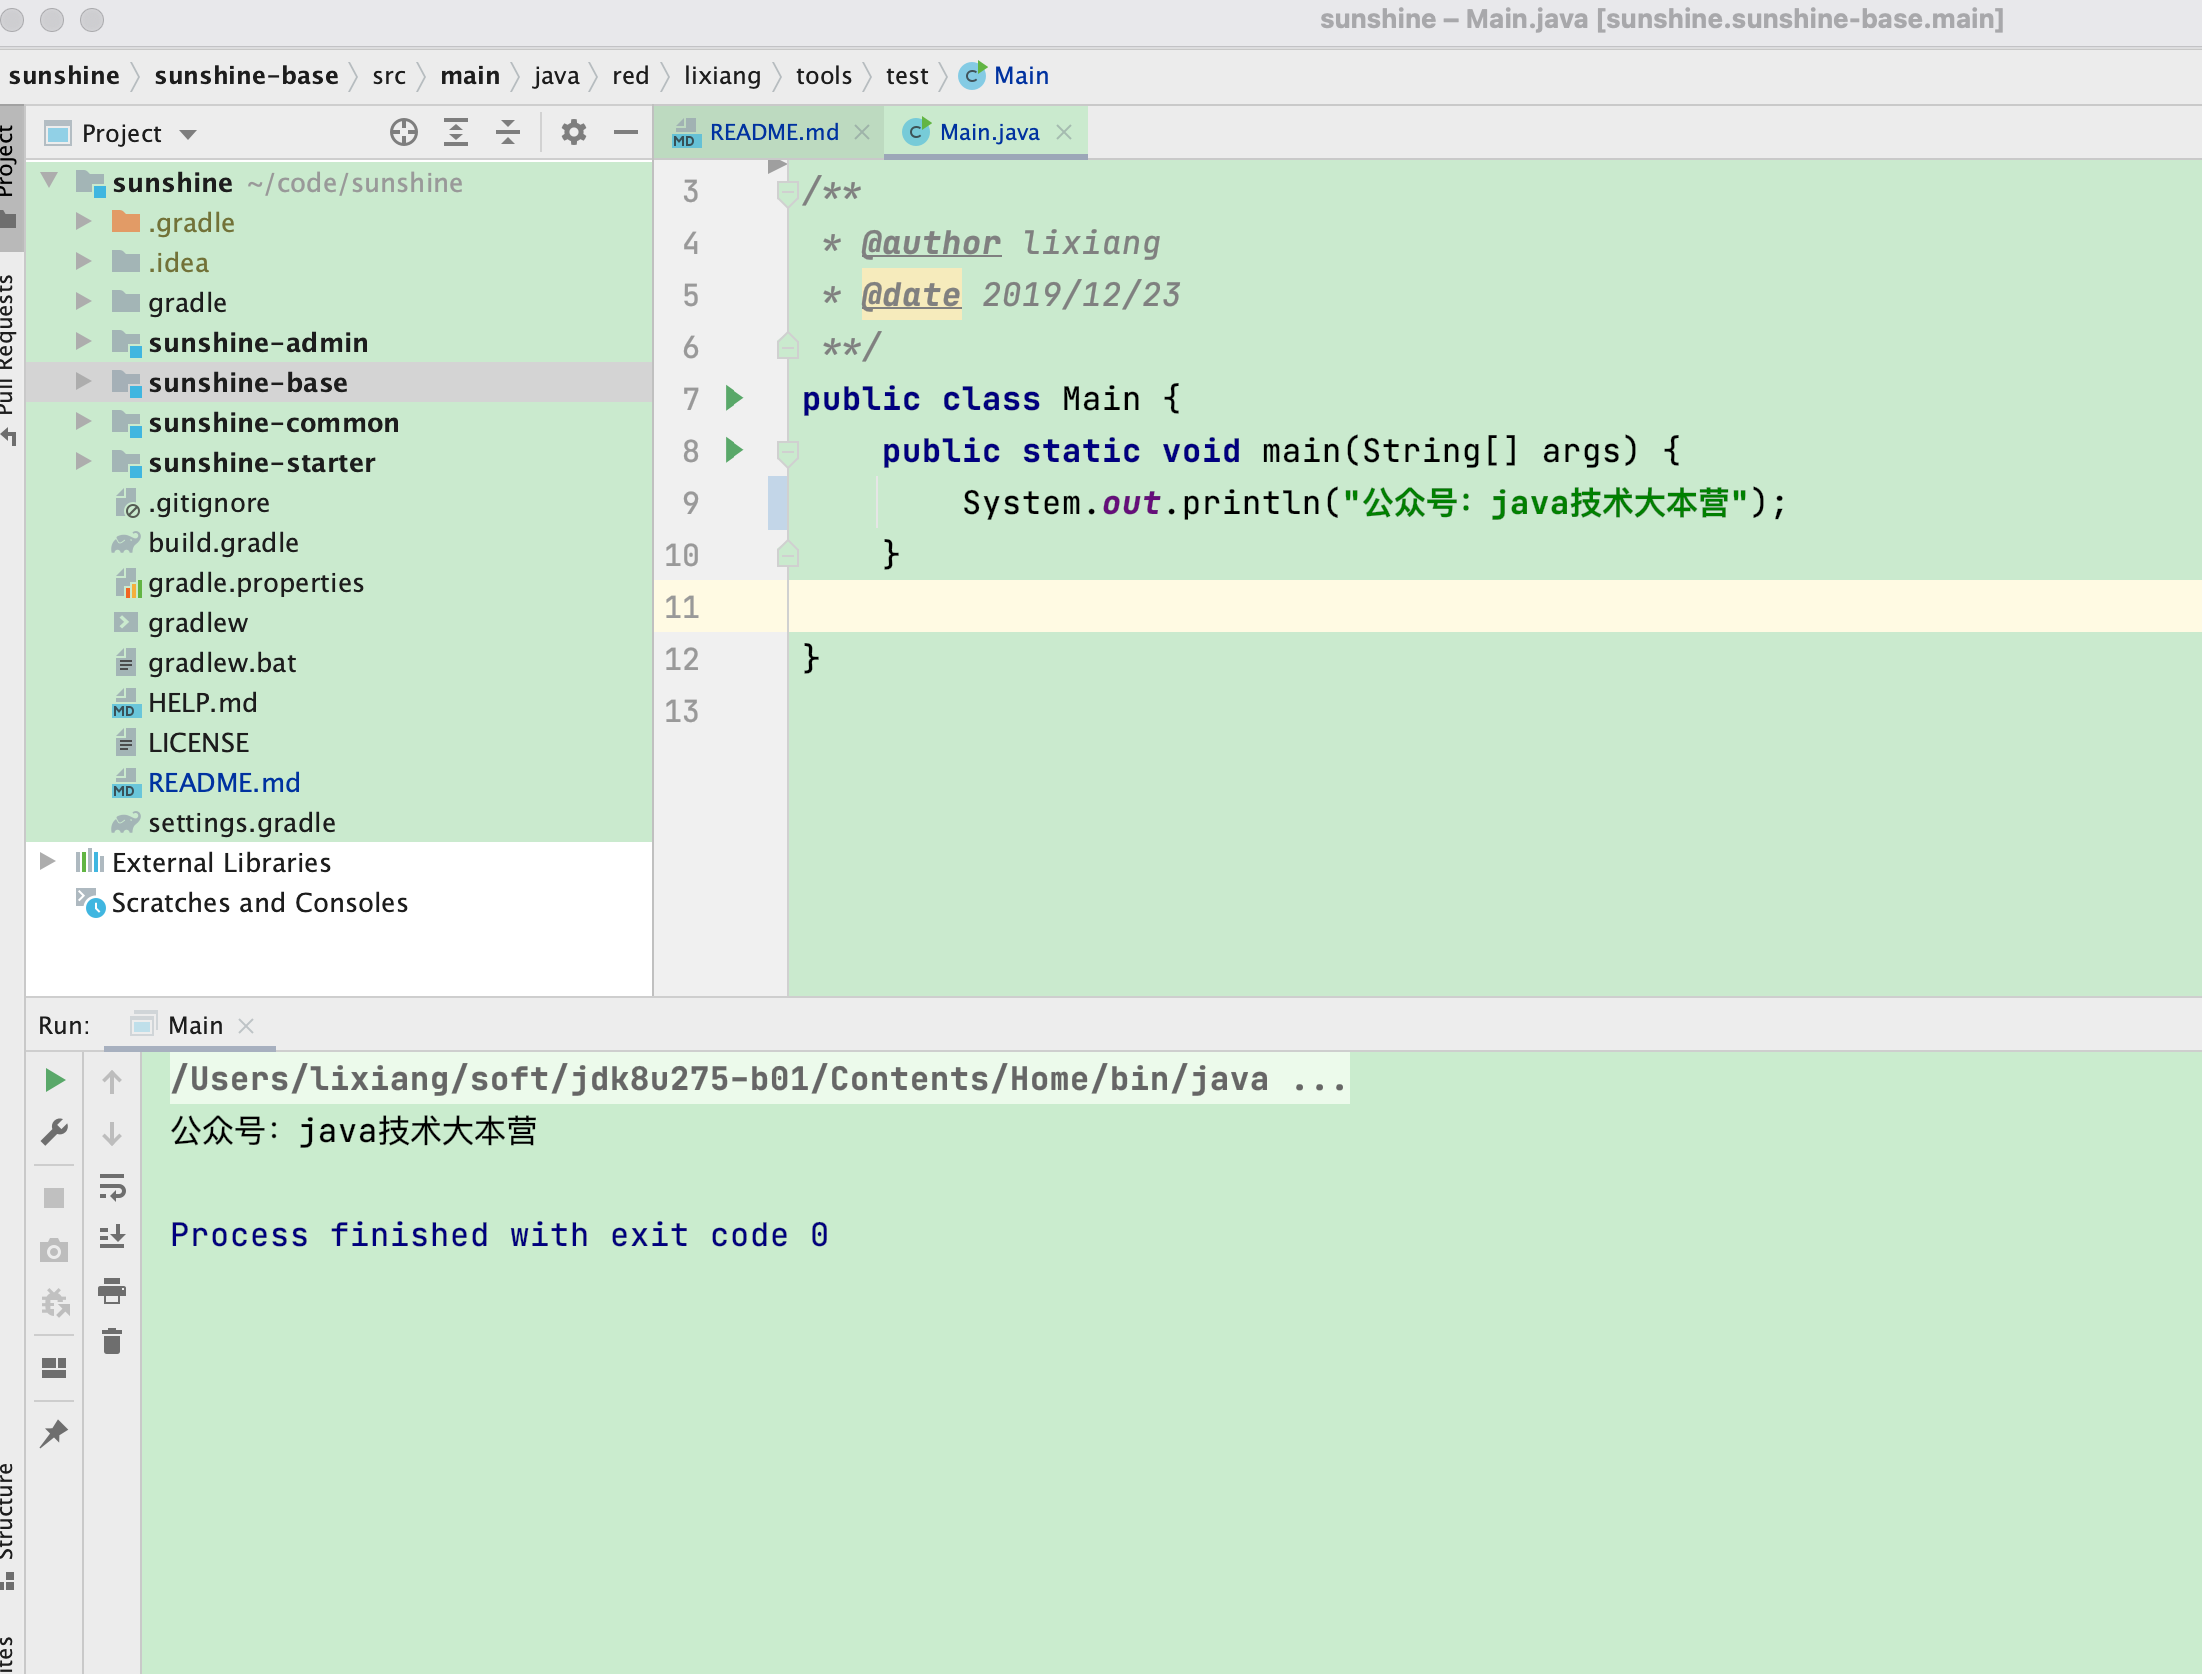
Task: Click tools in breadcrumb bar
Action: [x=823, y=76]
